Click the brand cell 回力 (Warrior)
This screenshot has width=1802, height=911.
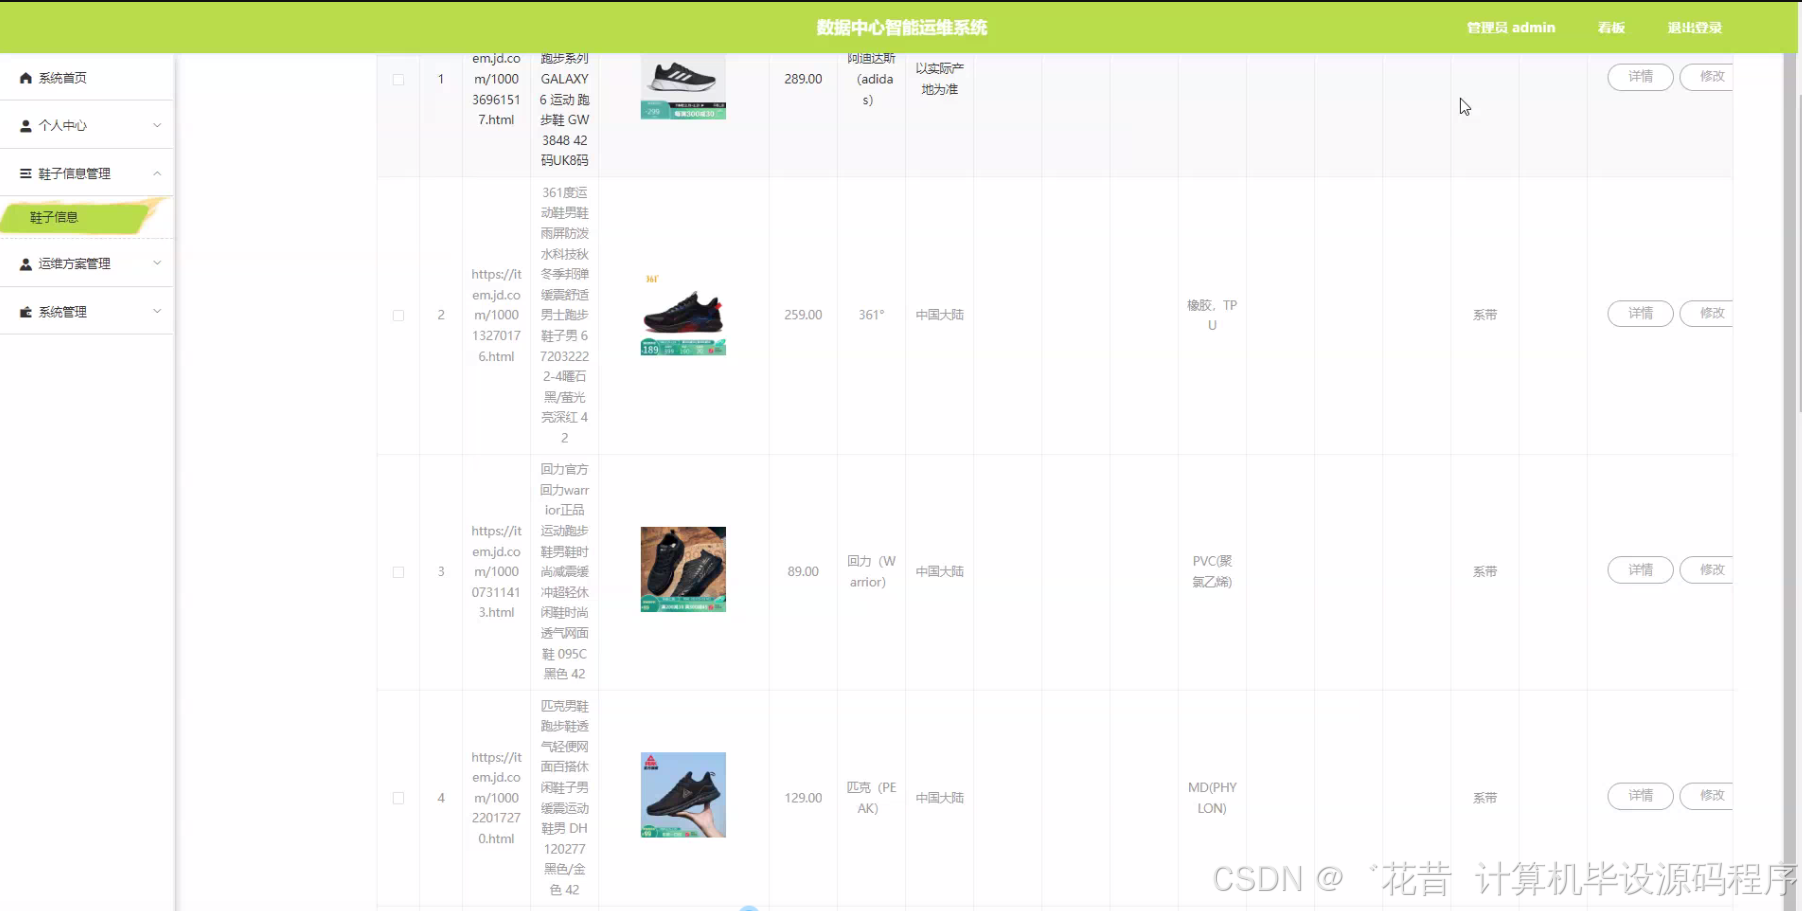point(871,572)
